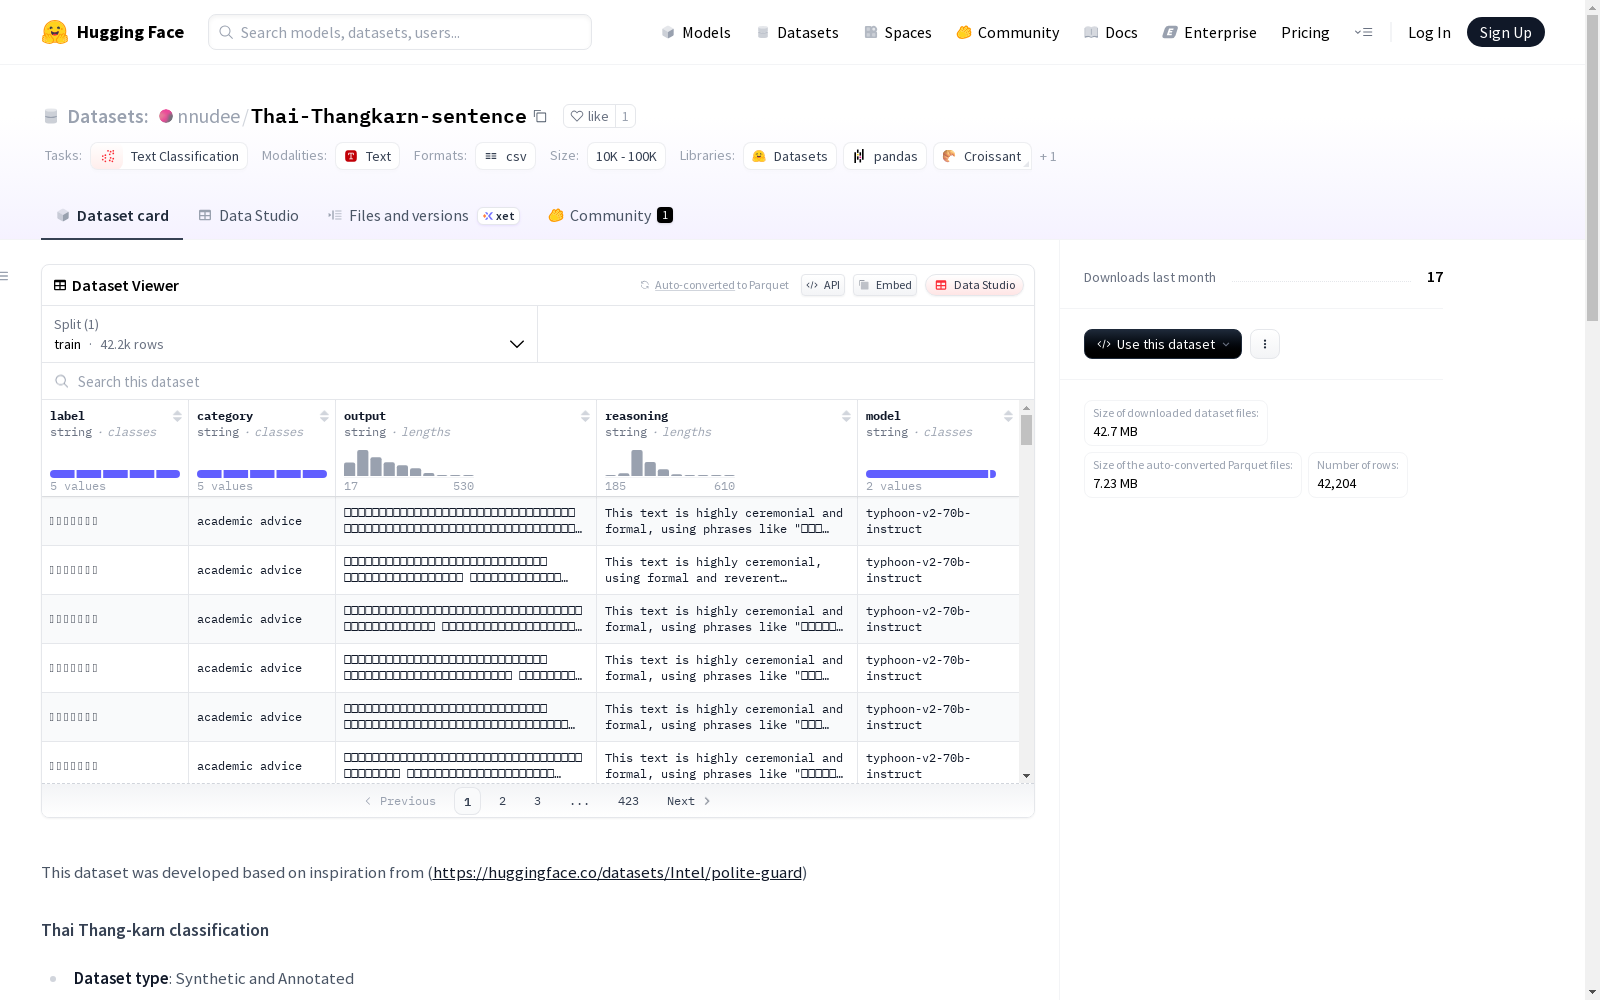
Task: Go to page 3 of the dataset
Action: pyautogui.click(x=537, y=801)
